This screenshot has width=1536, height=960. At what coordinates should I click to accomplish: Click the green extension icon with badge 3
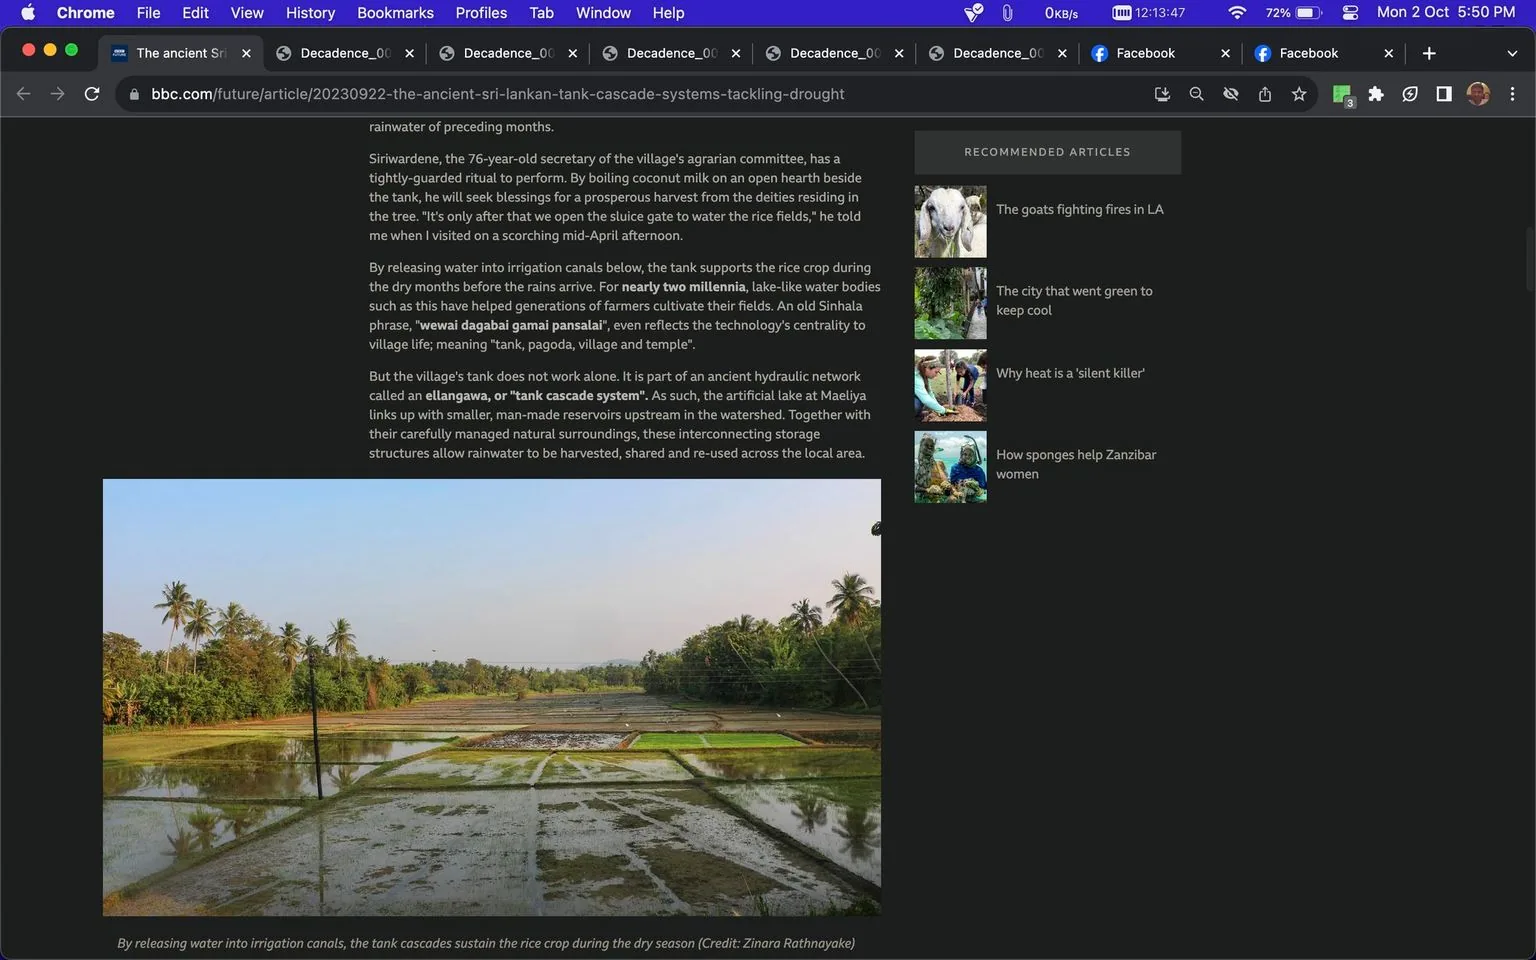1341,93
